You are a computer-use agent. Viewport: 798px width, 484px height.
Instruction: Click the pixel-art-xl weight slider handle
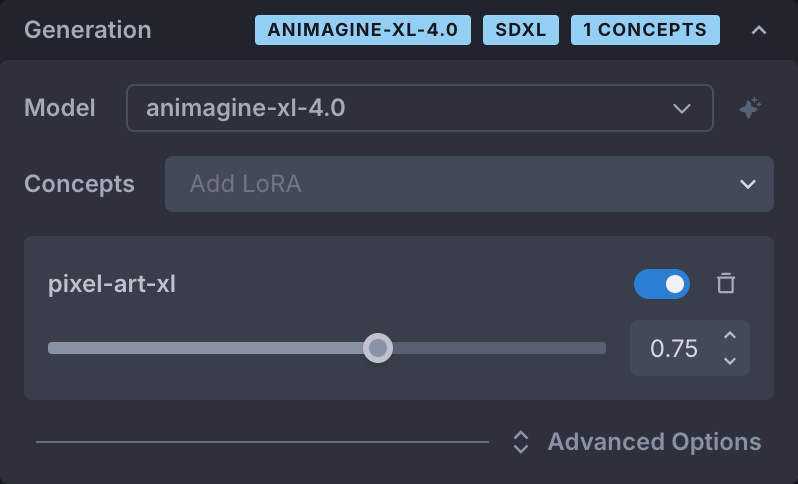(377, 348)
